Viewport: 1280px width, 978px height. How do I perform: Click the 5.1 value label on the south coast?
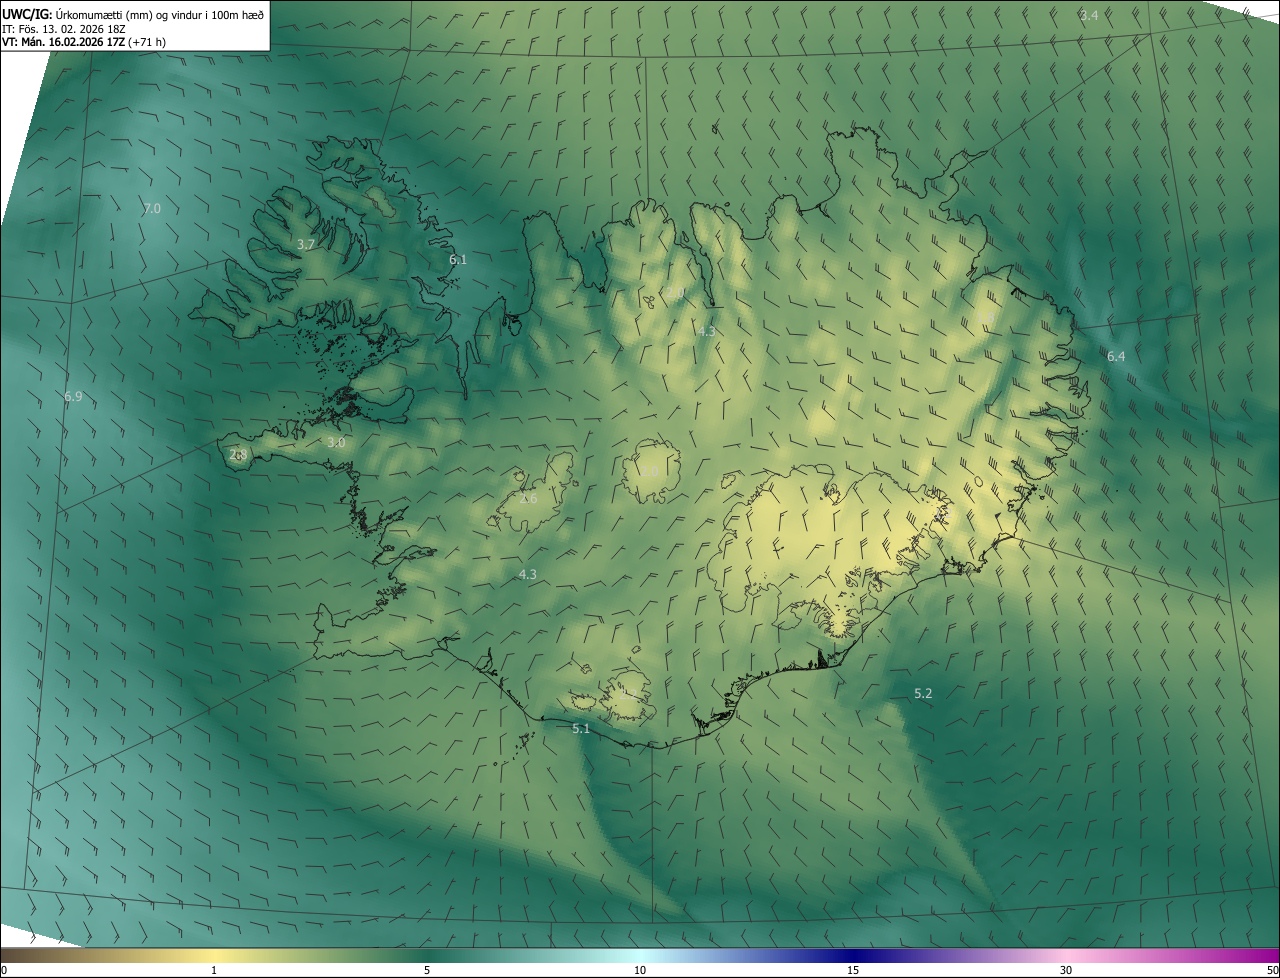pos(581,729)
